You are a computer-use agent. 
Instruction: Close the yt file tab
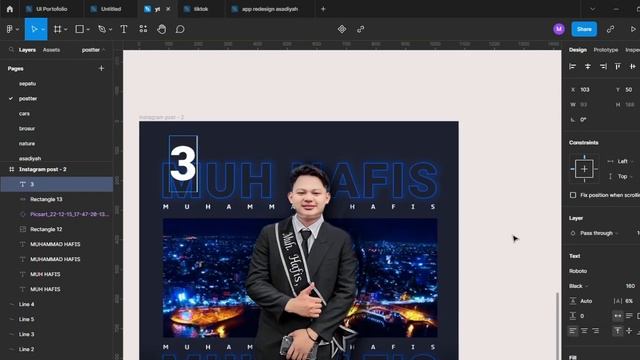tap(168, 9)
